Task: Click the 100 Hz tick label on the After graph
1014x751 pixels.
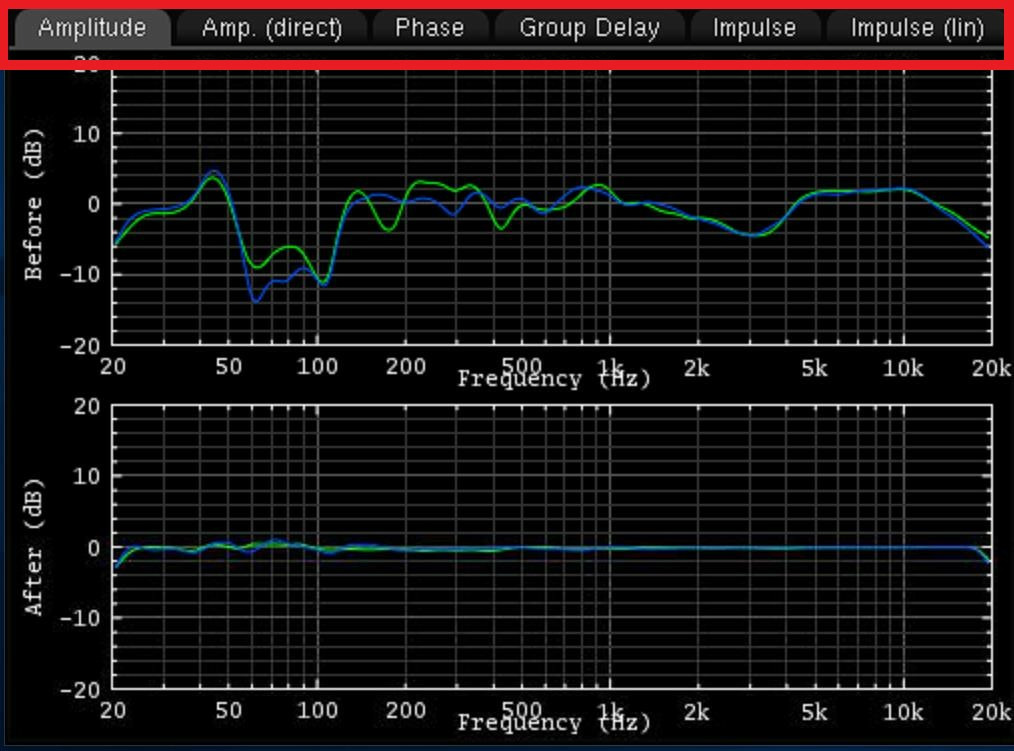Action: point(317,710)
